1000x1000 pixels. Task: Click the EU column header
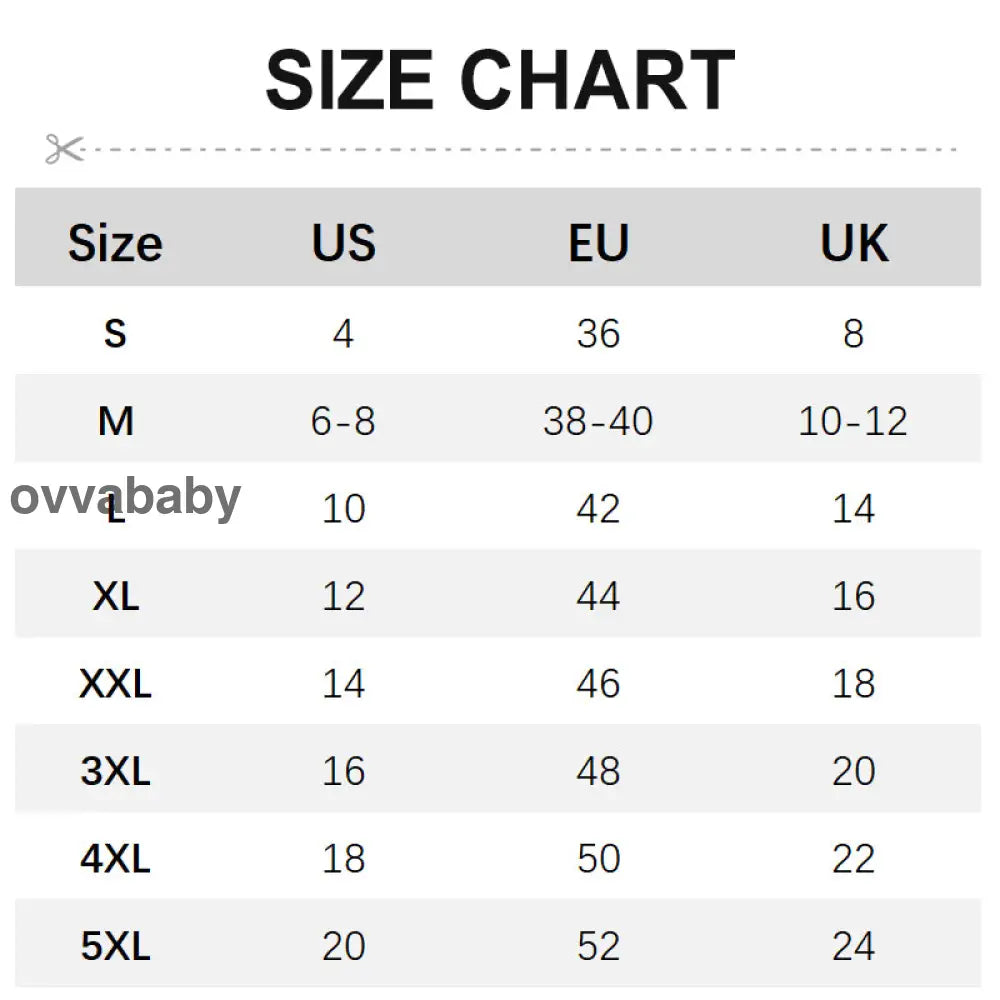click(598, 243)
